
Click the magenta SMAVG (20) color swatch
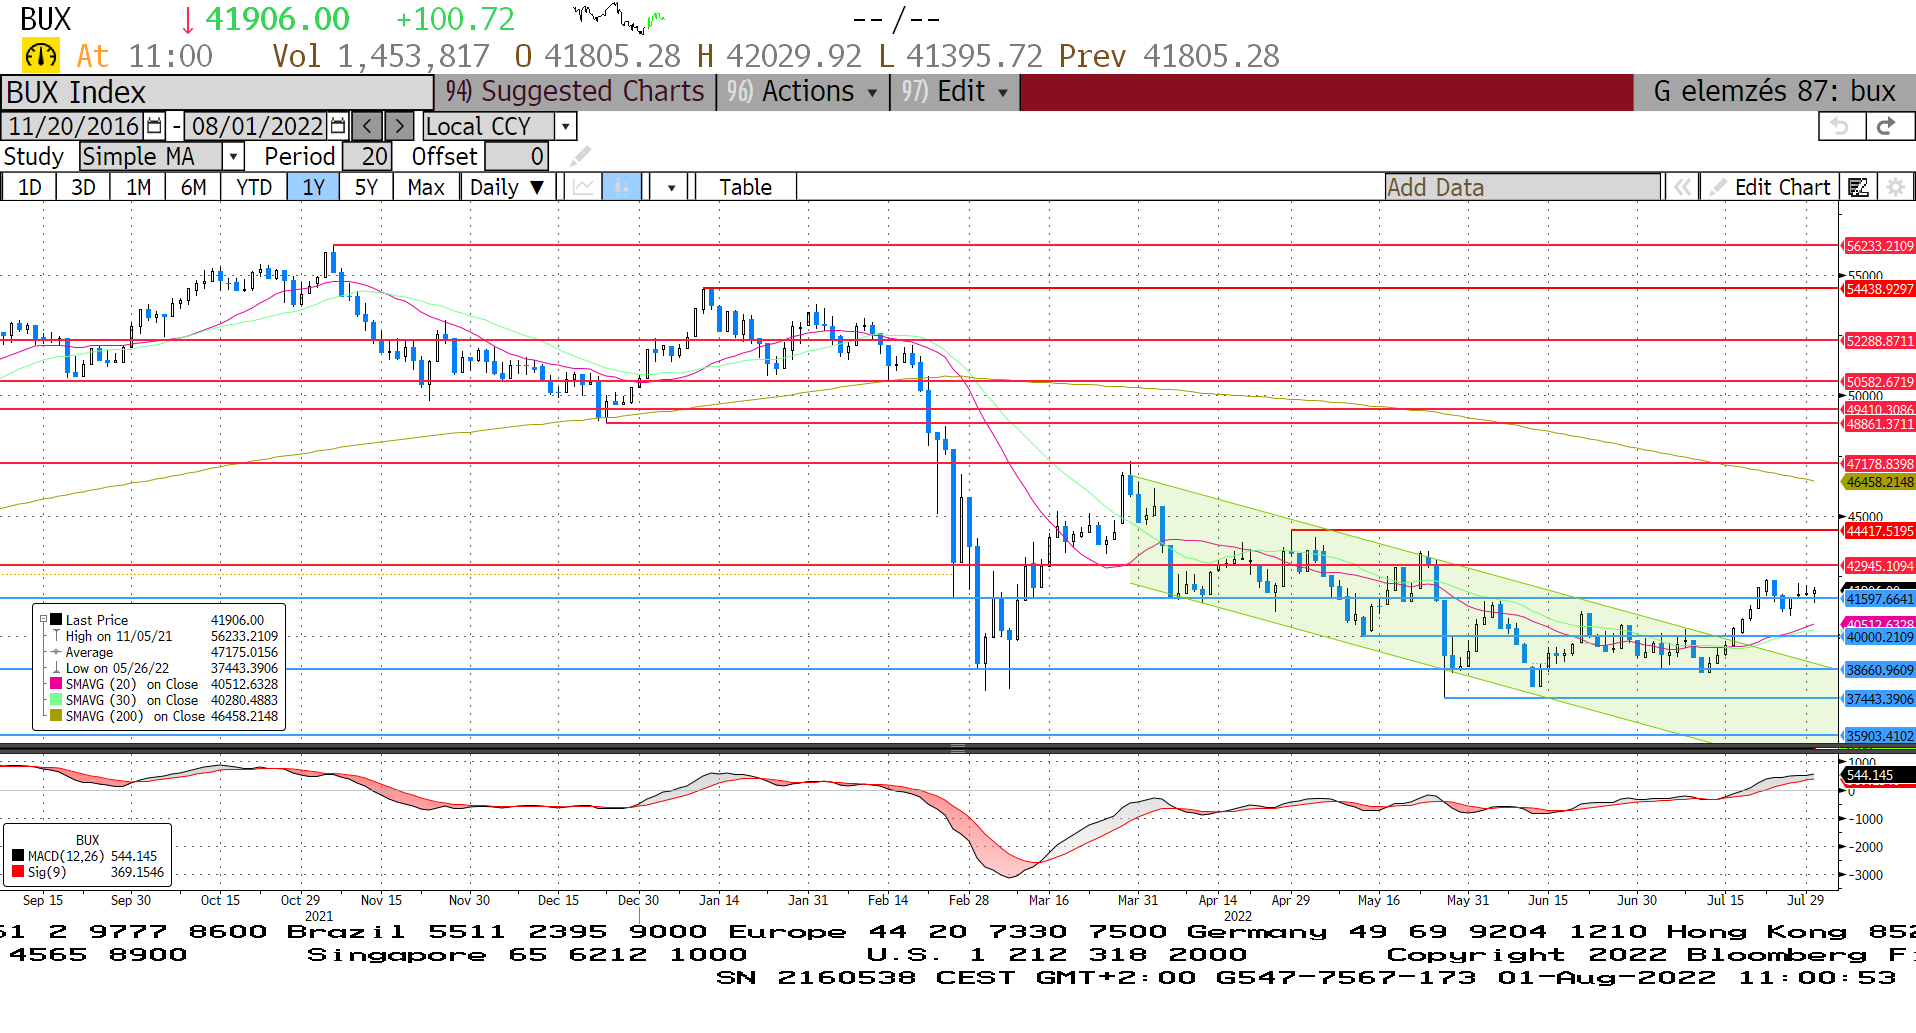(x=57, y=684)
